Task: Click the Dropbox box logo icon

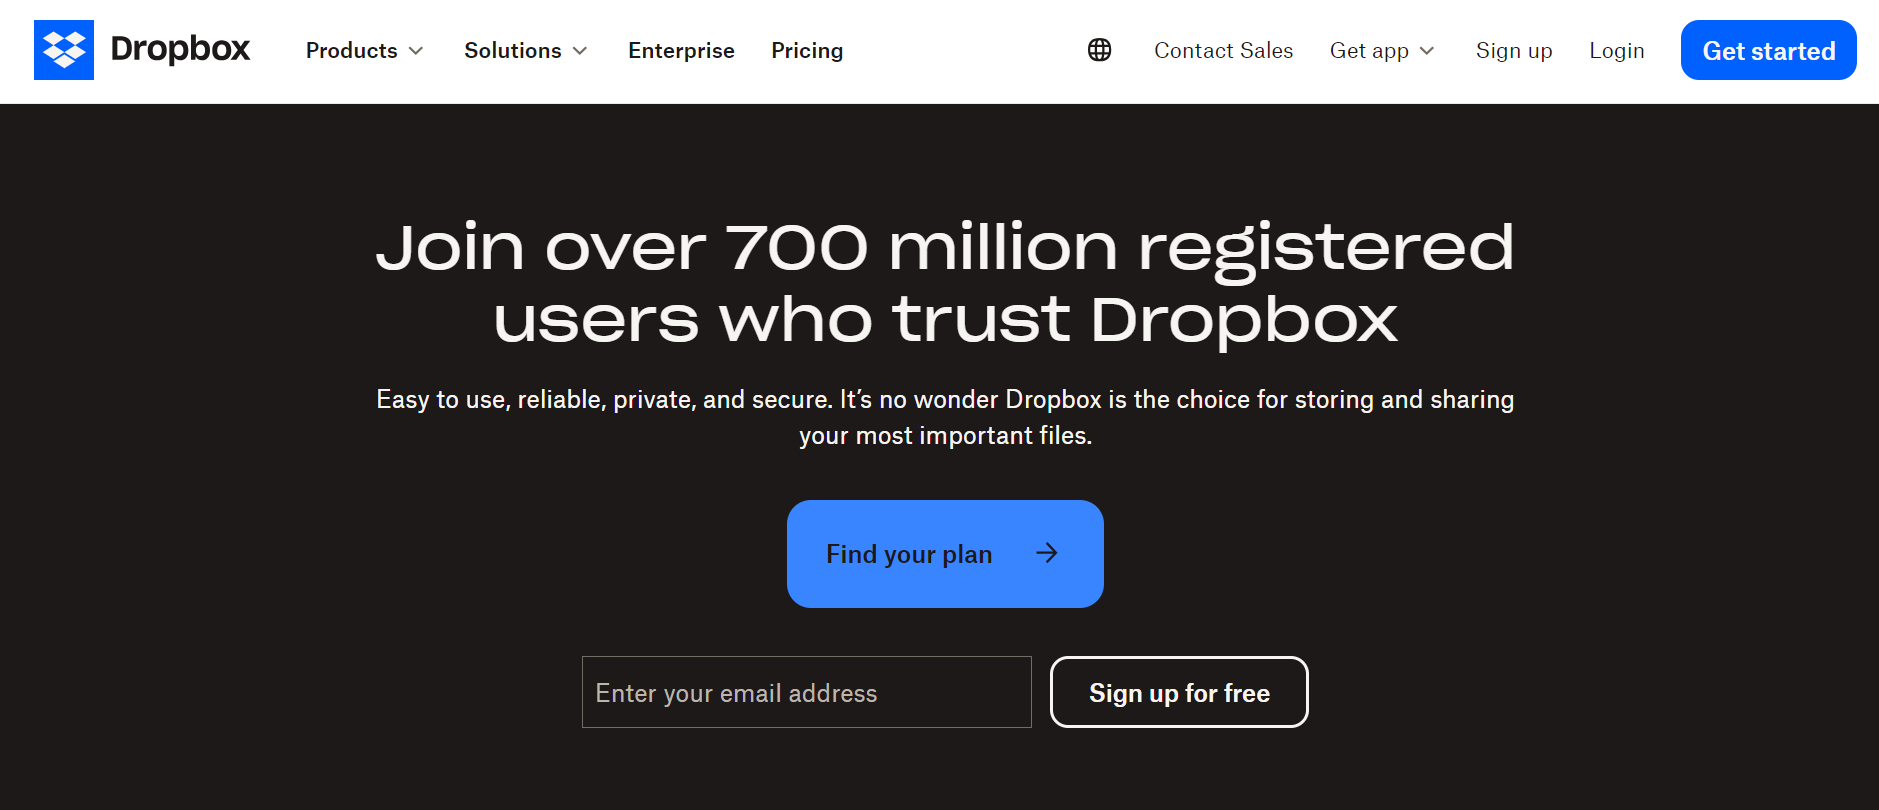Action: (64, 50)
